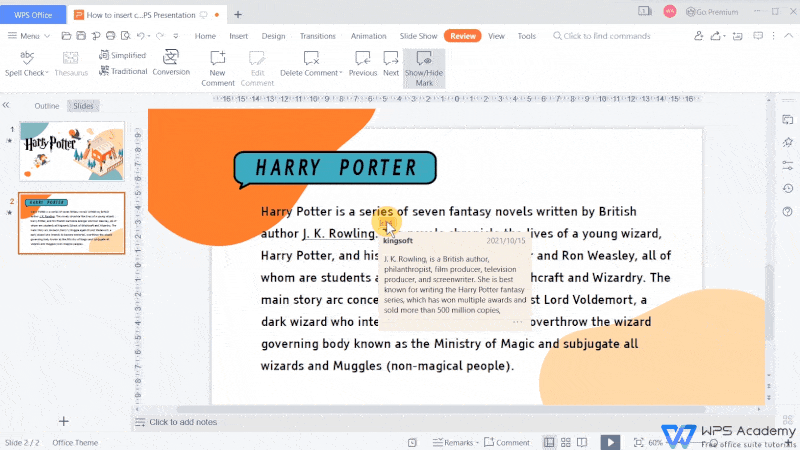Switch to the Insert tab

pos(238,36)
